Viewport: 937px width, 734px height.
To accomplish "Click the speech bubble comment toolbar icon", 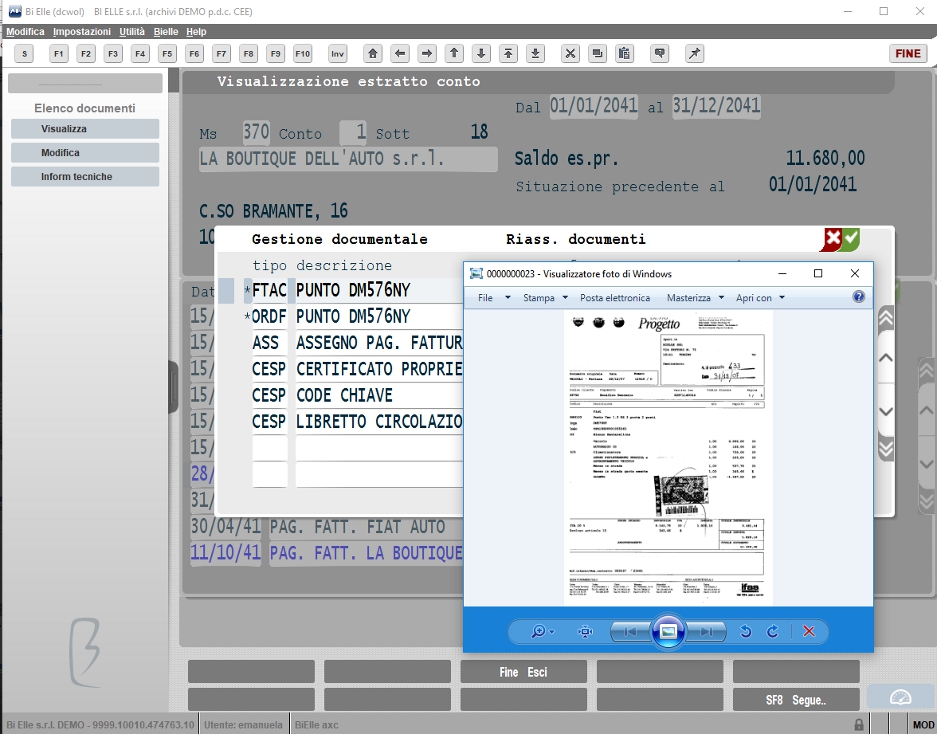I will 659,54.
